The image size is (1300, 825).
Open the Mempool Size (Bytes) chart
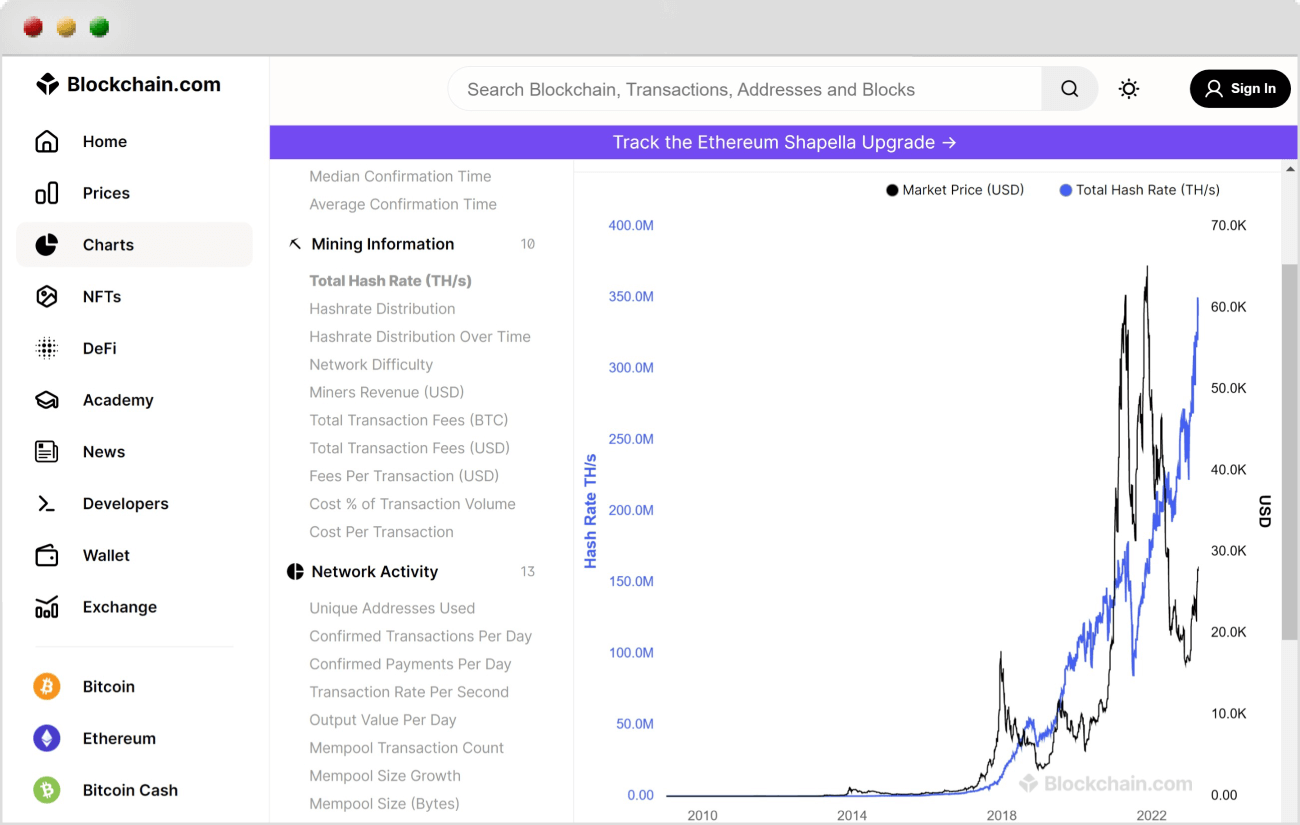[384, 804]
